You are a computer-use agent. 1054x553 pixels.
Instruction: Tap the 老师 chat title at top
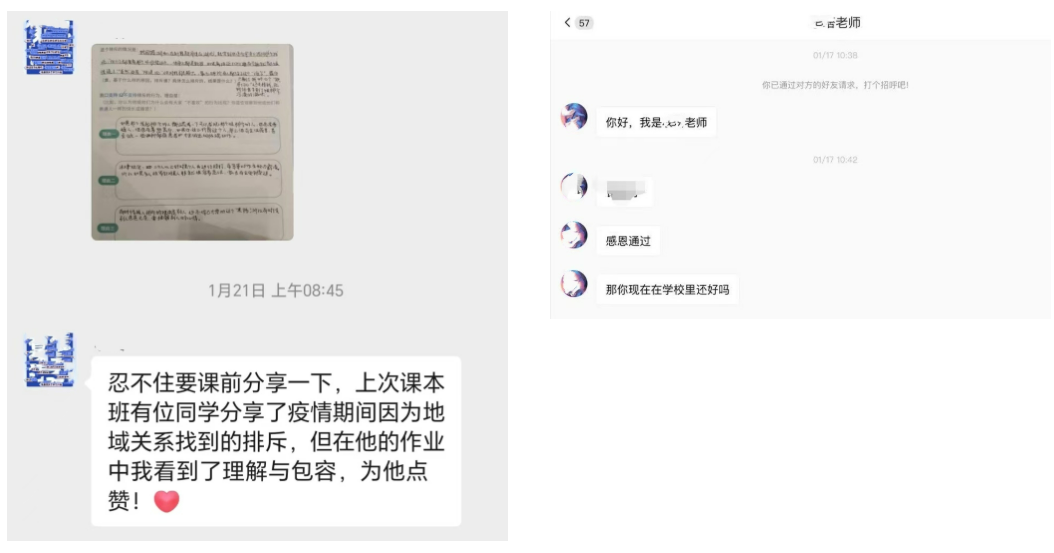(x=838, y=23)
